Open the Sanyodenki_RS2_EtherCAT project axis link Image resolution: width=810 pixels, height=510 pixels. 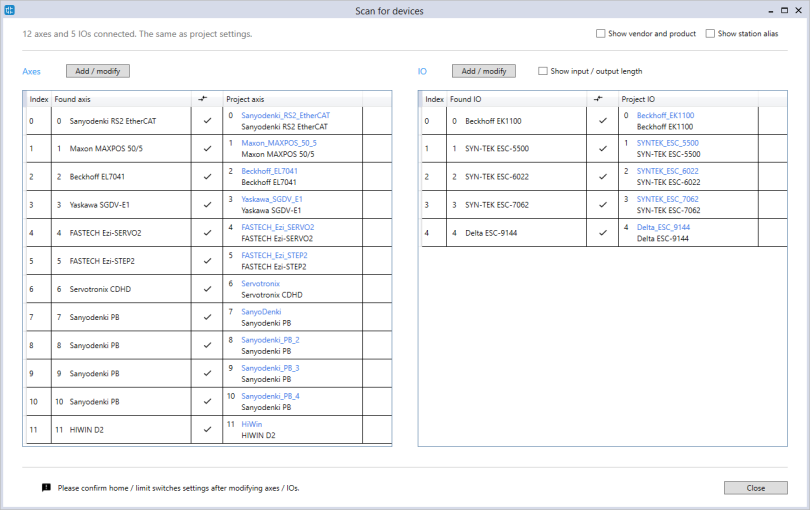coord(285,116)
